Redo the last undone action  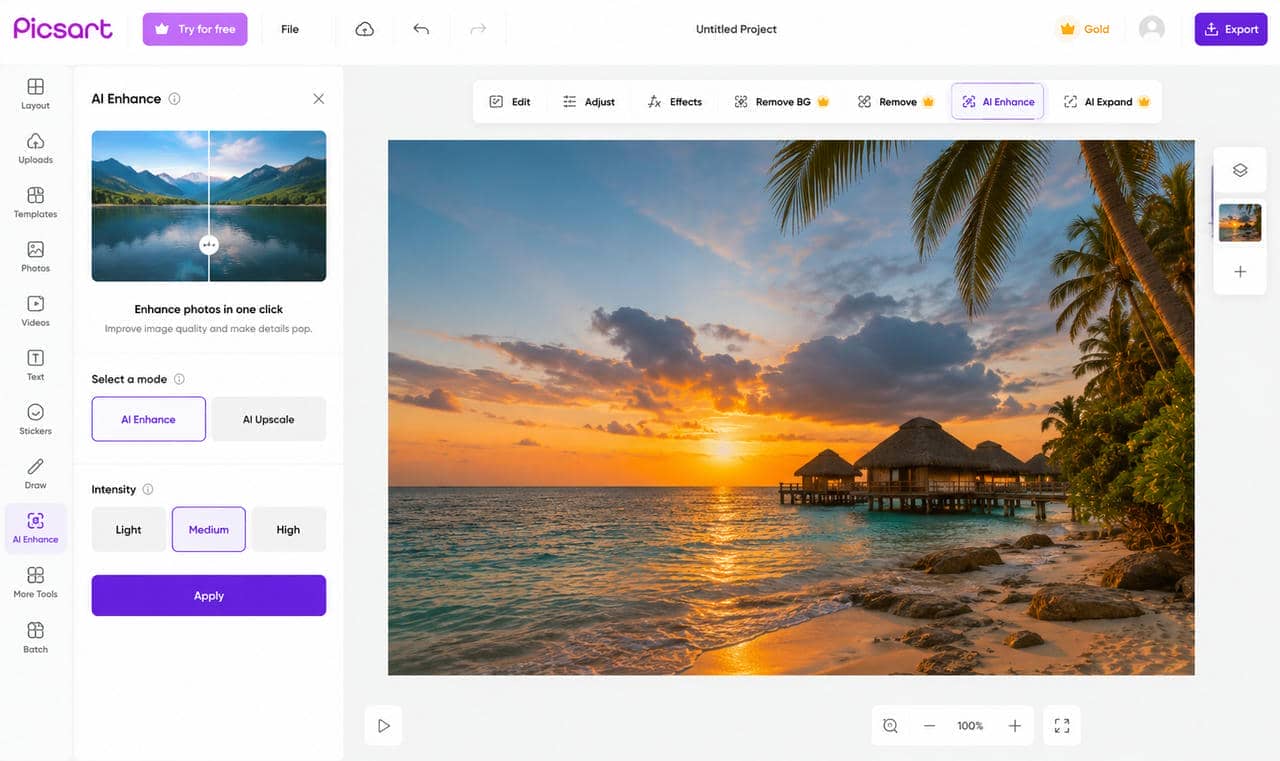[x=478, y=29]
